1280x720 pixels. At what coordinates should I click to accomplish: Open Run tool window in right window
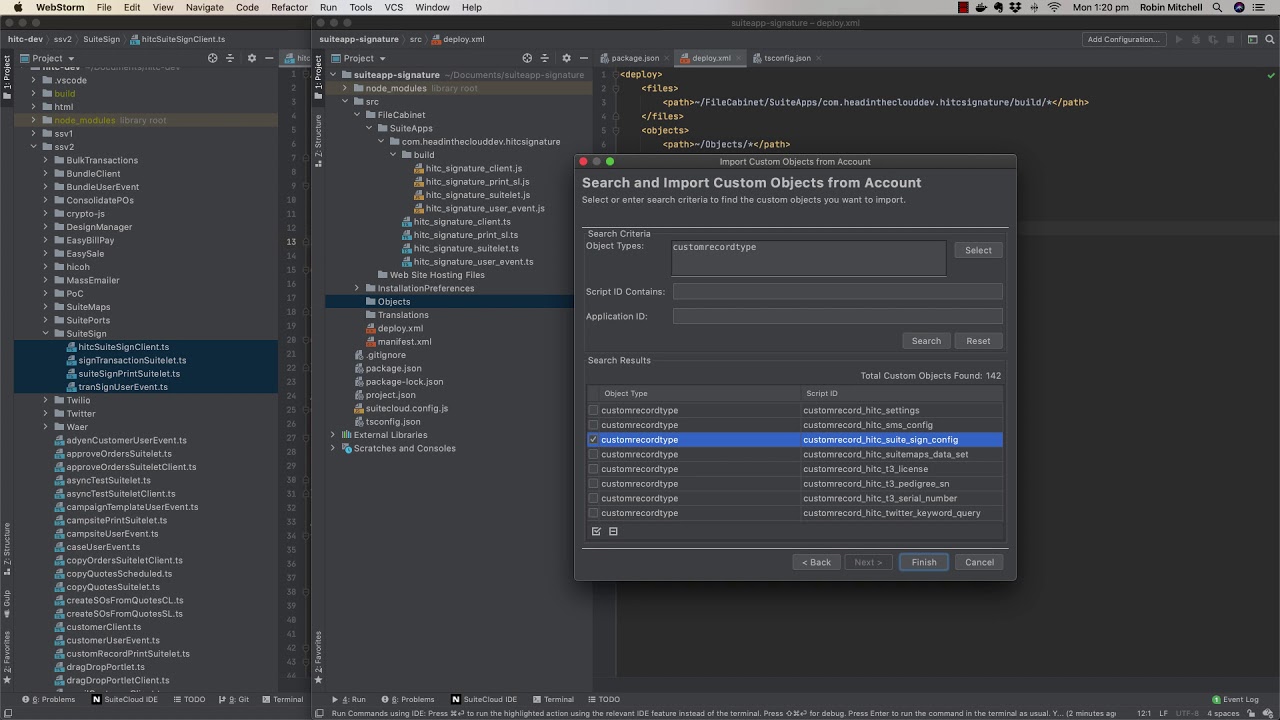pos(349,699)
